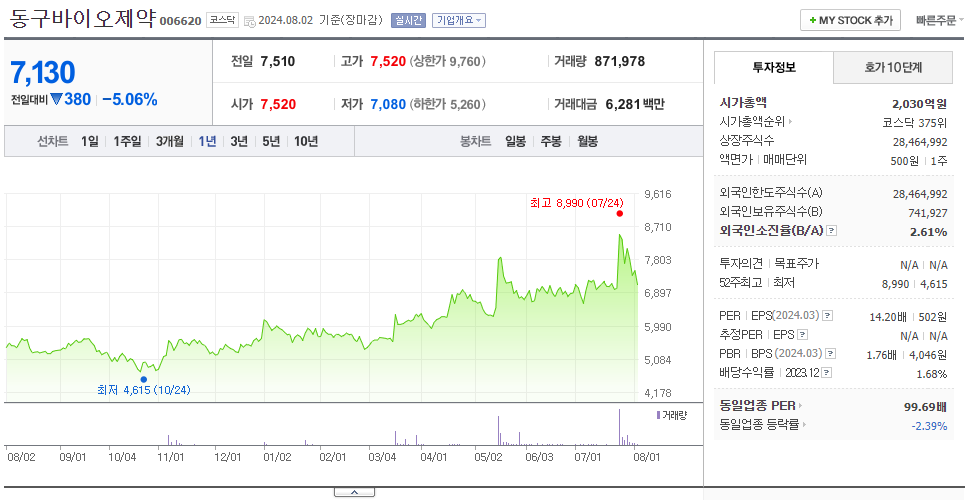Image resolution: width=968 pixels, height=500 pixels.
Task: Click the 전일 7,510 value
Action: tap(278, 61)
